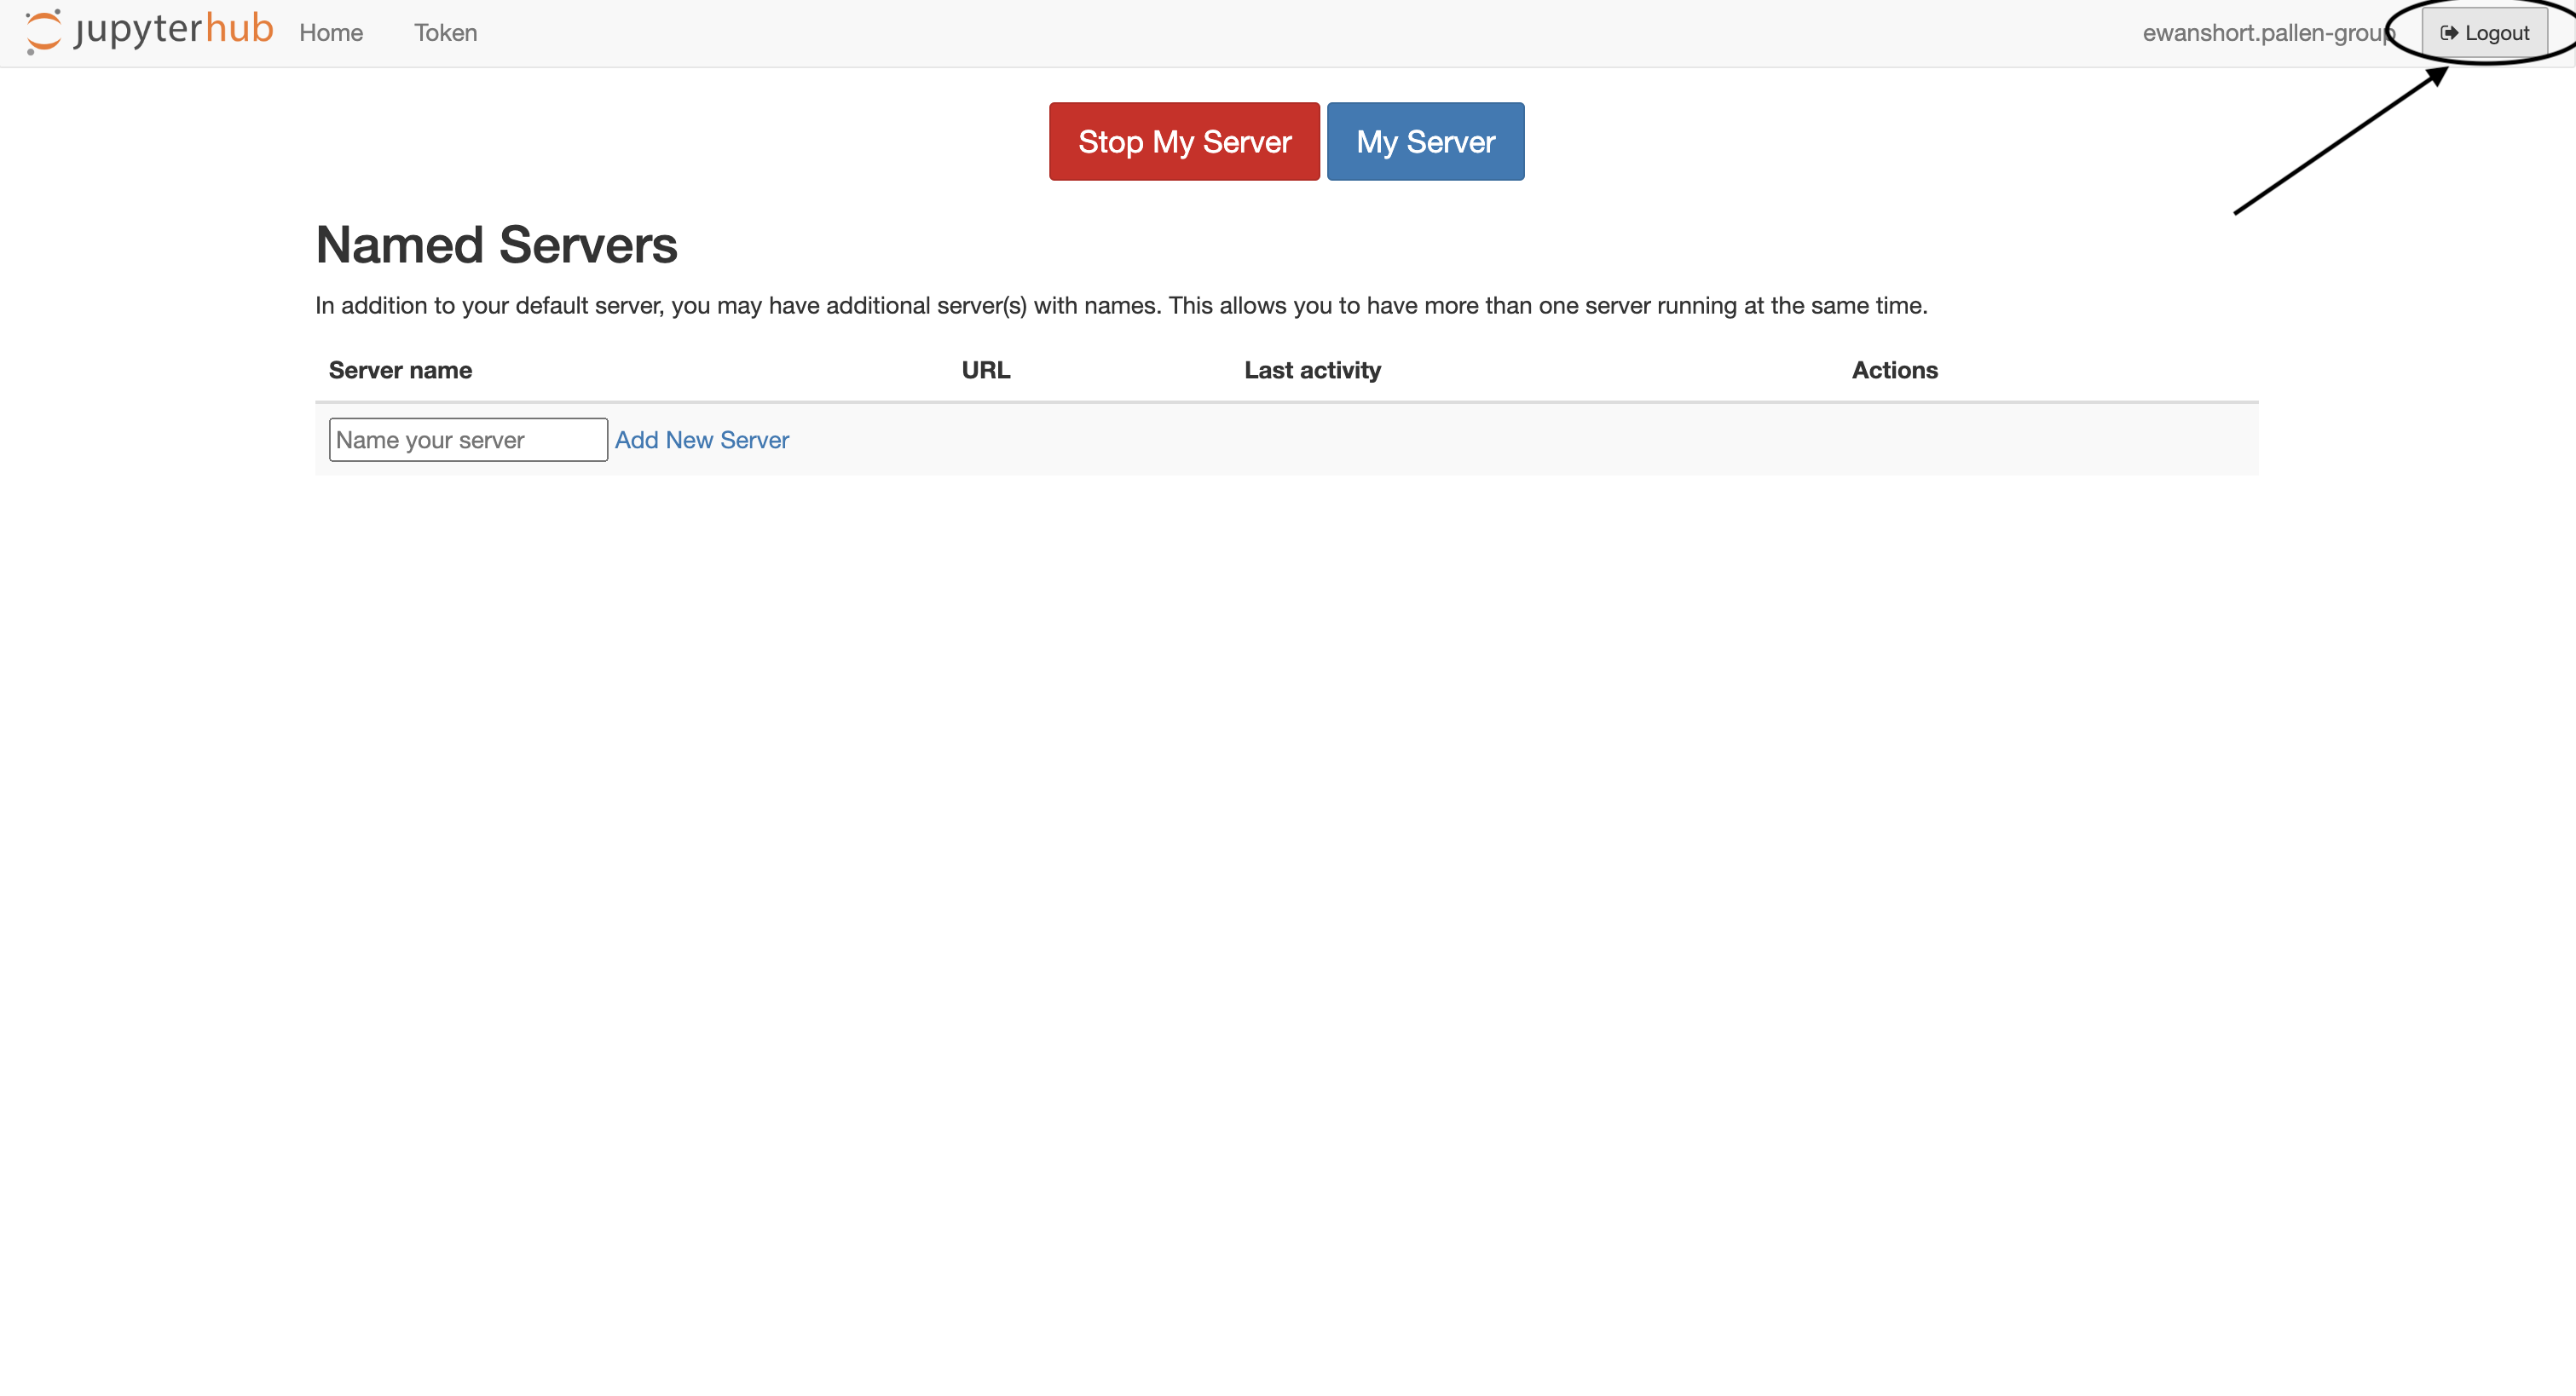
Task: Click the Jupyter swirl logo icon
Action: [x=43, y=32]
